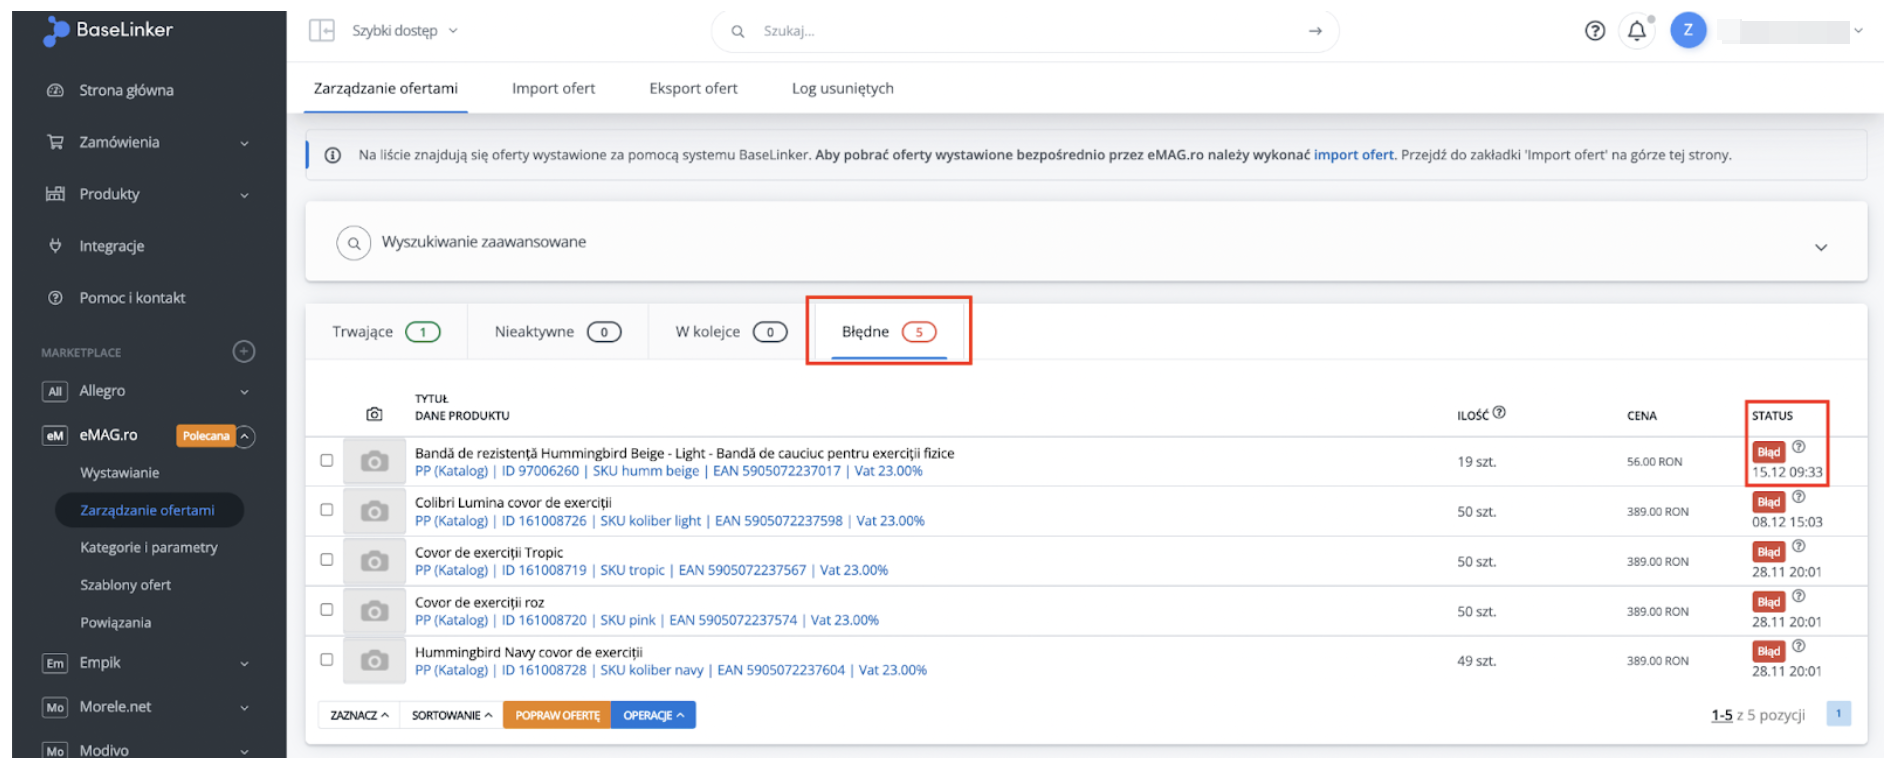Screen dimensions: 1892x770
Task: Open Wystawianie in the sidebar
Action: click(120, 473)
